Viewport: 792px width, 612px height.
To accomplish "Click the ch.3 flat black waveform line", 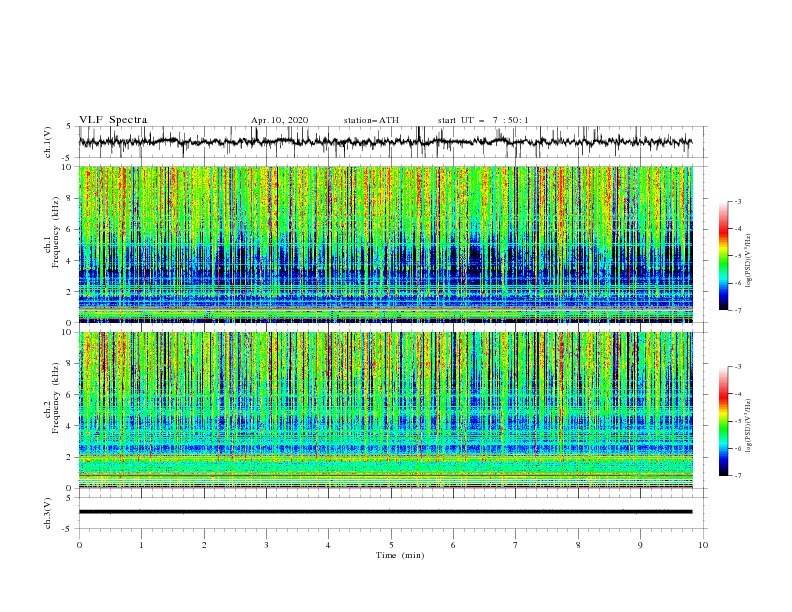I will 385,512.
